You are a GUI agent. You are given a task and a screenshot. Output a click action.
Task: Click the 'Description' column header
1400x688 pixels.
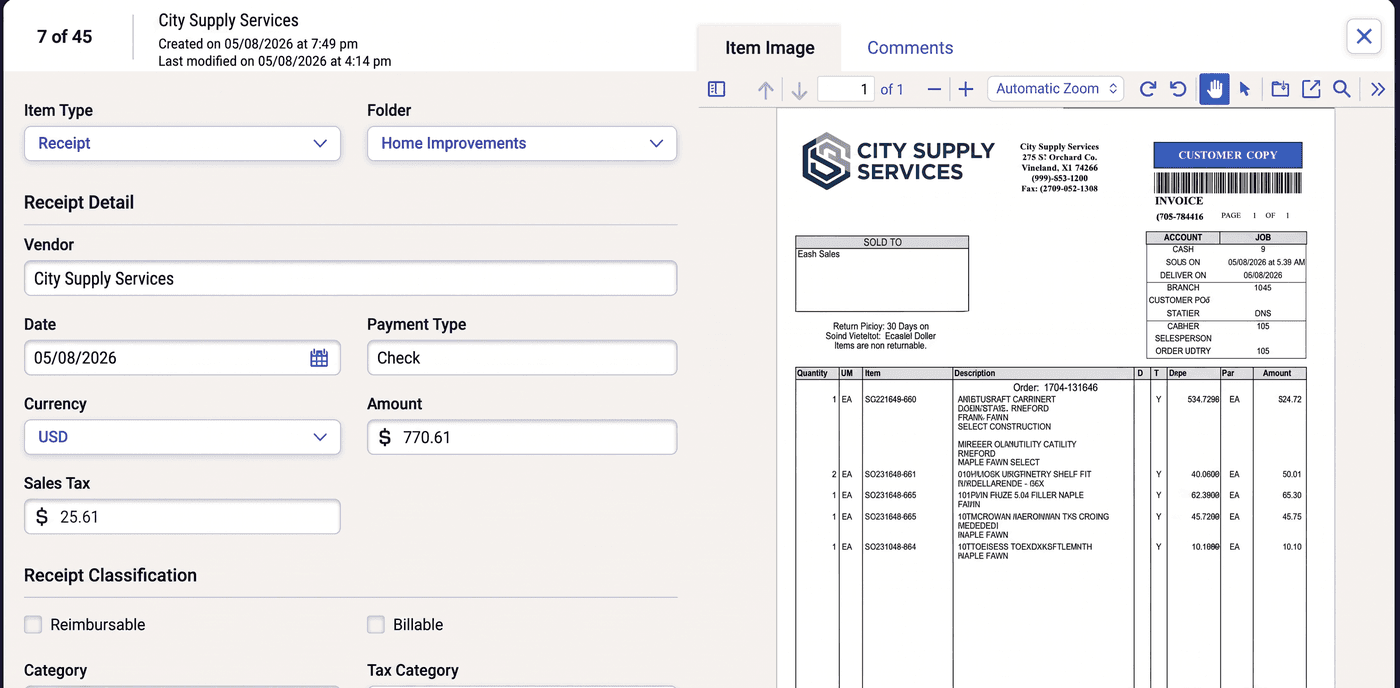click(975, 373)
